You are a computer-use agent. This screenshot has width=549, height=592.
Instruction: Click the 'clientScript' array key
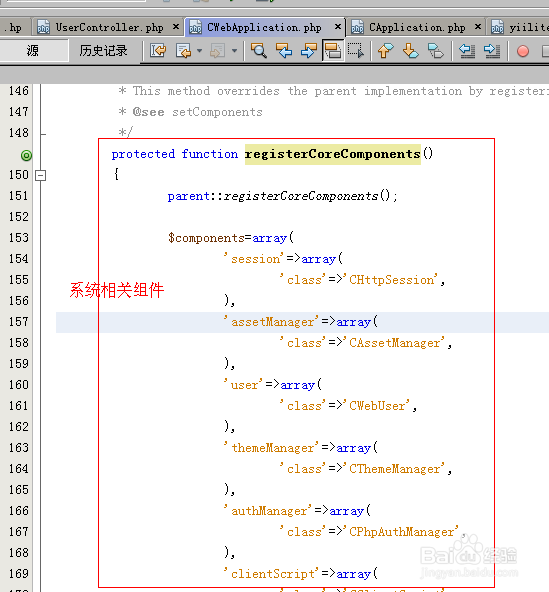271,574
